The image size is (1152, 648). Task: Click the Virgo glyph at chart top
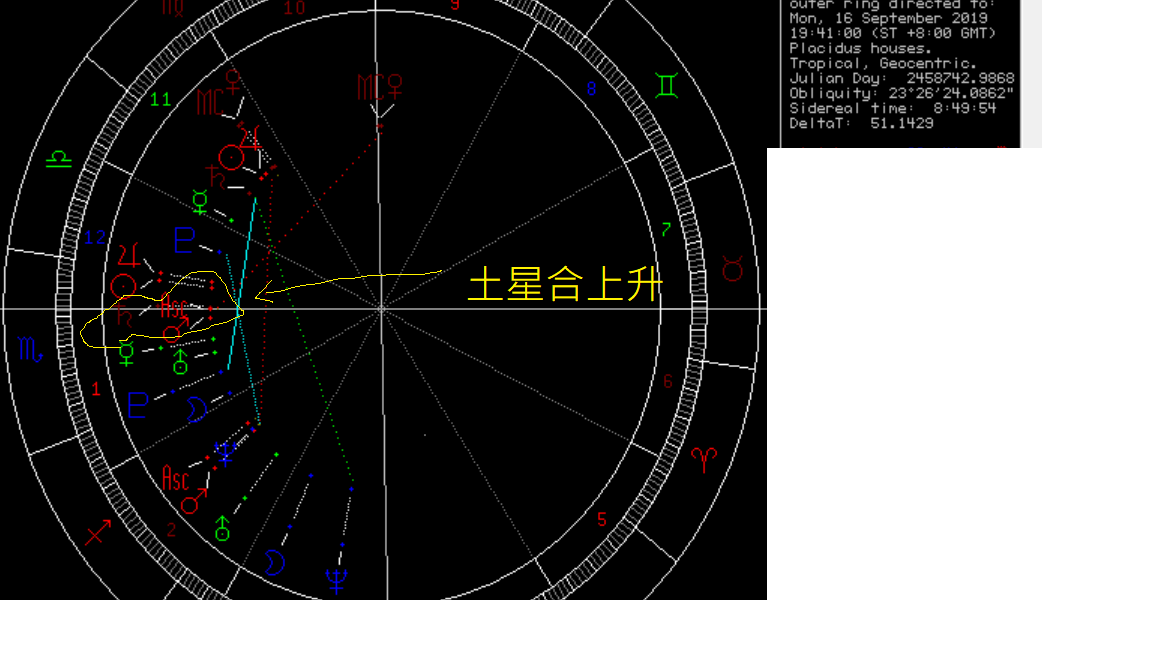tap(173, 8)
